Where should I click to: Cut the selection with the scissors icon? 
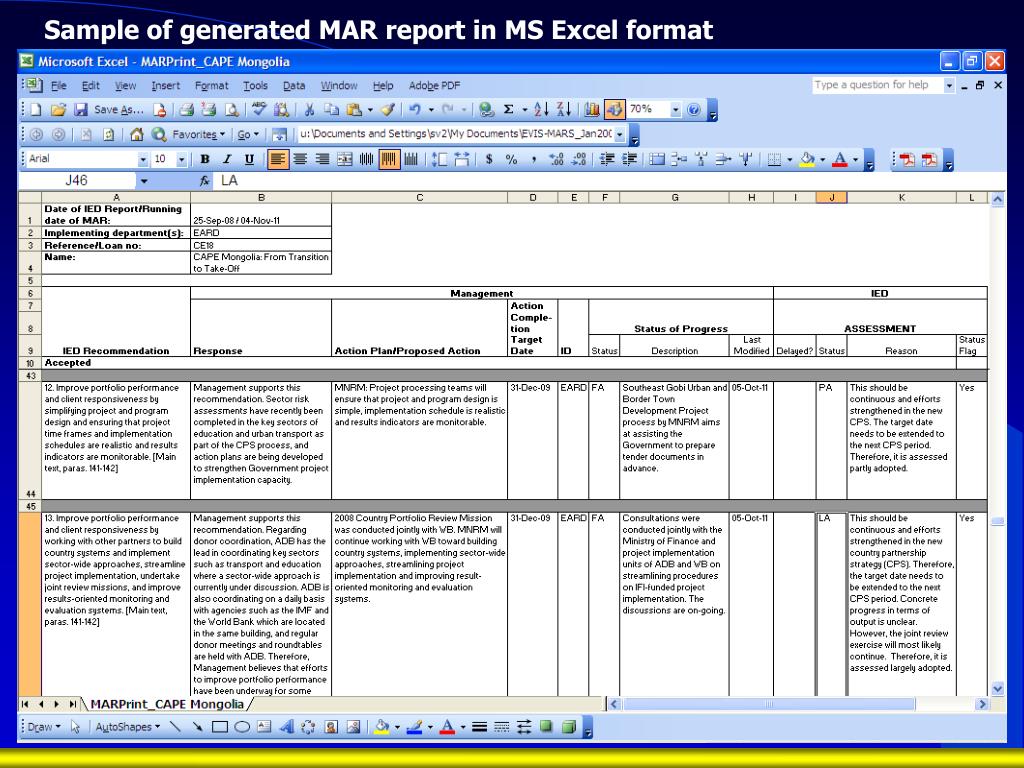pos(310,110)
